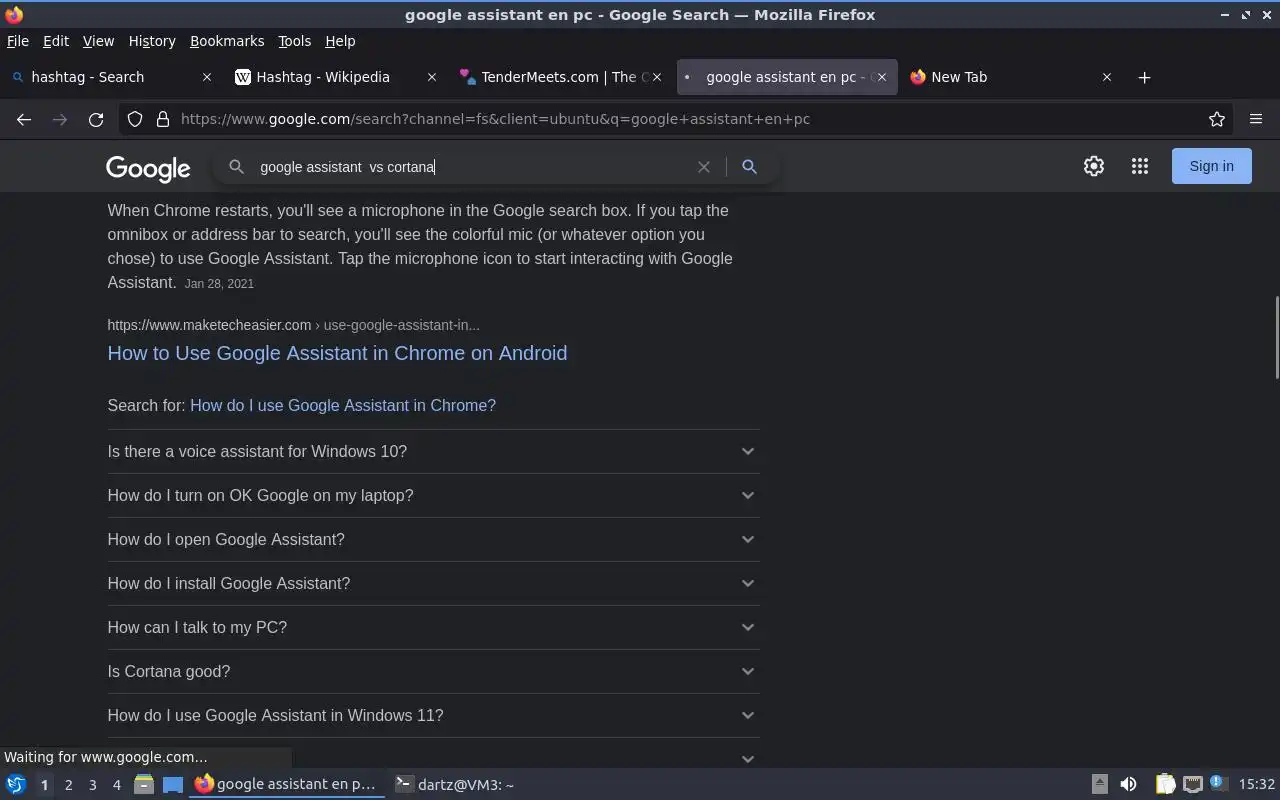Expand 'How do I use Google Assistant in Windows 11?'
Image resolution: width=1280 pixels, height=800 pixels.
(433, 715)
